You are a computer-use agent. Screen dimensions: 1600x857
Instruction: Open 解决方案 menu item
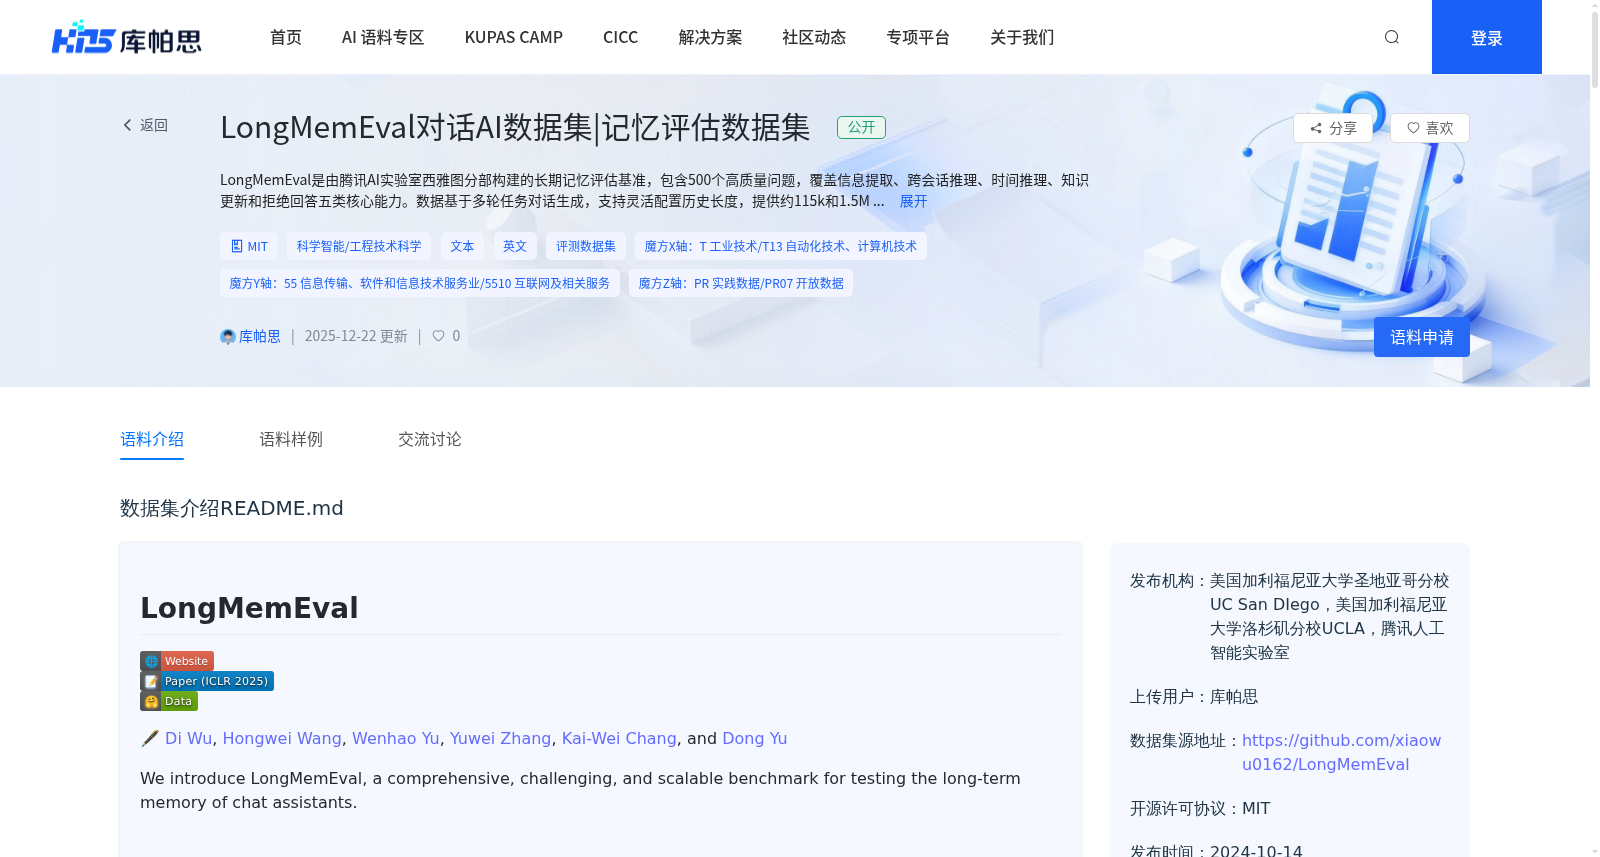click(x=710, y=37)
